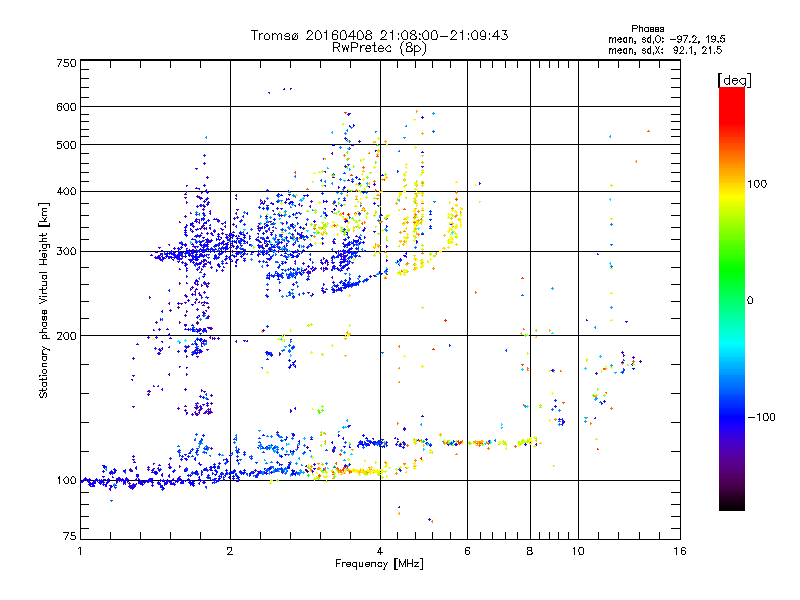Image resolution: width=800 pixels, height=600 pixels.
Task: Click the y-axis '500' tick label
Action: pos(66,145)
